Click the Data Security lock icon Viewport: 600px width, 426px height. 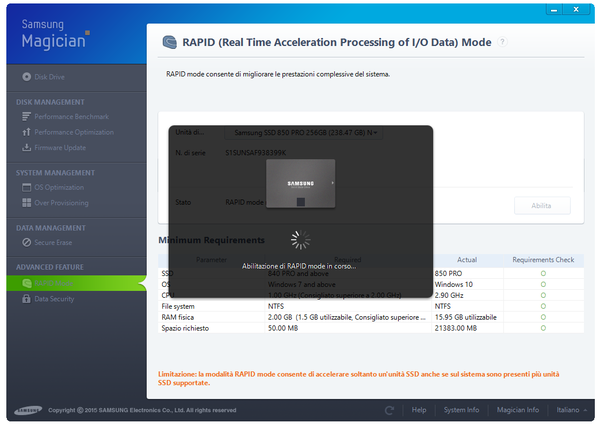[26, 299]
